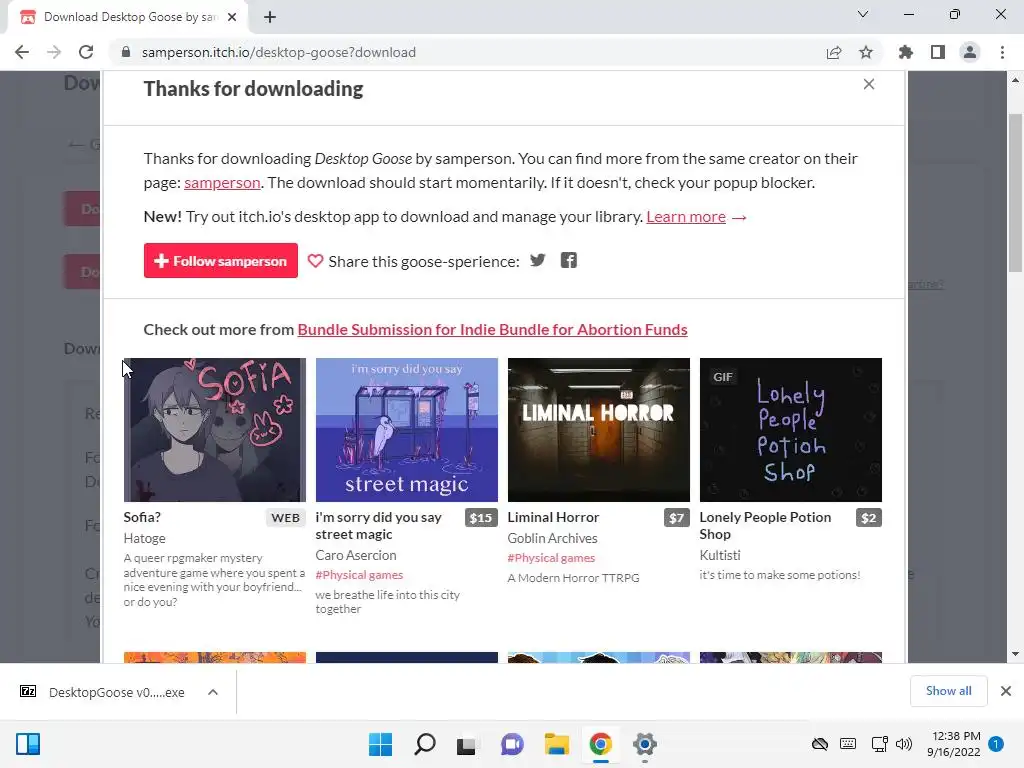The height and width of the screenshot is (768, 1024).
Task: Click the Chrome taskbar icon
Action: click(600, 744)
